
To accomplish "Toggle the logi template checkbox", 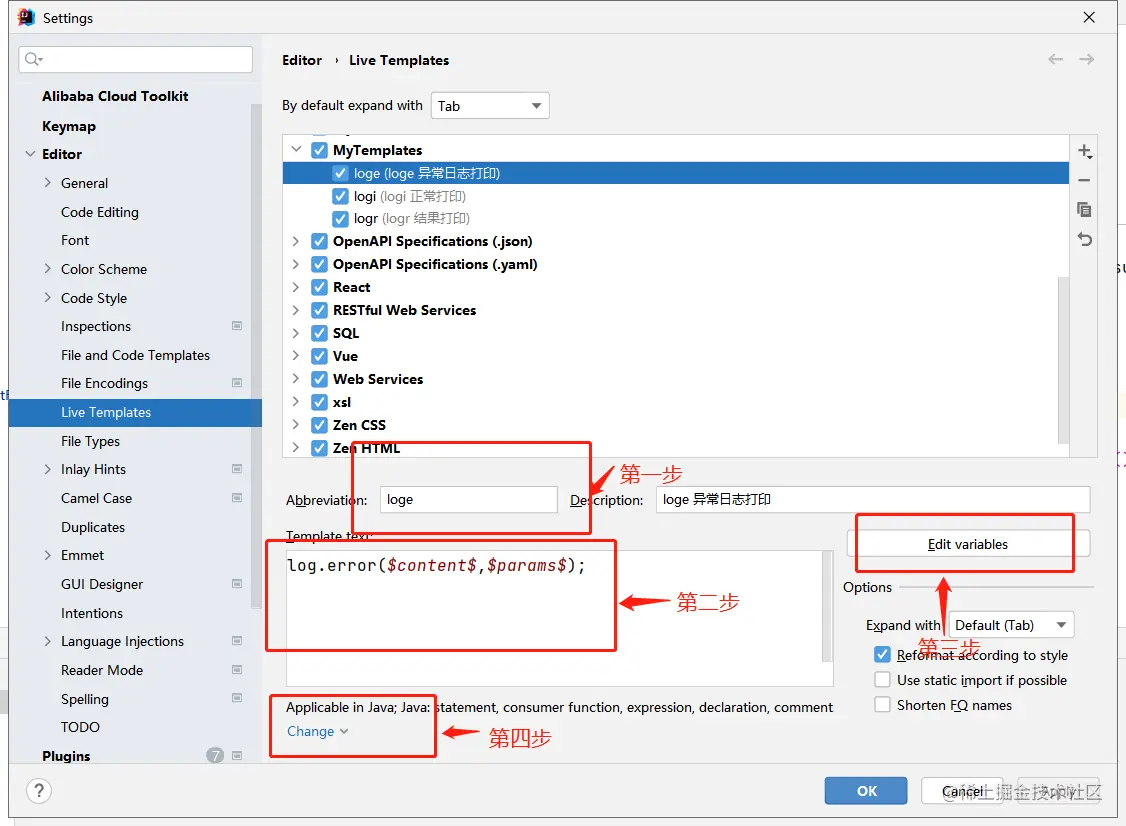I will (x=340, y=196).
